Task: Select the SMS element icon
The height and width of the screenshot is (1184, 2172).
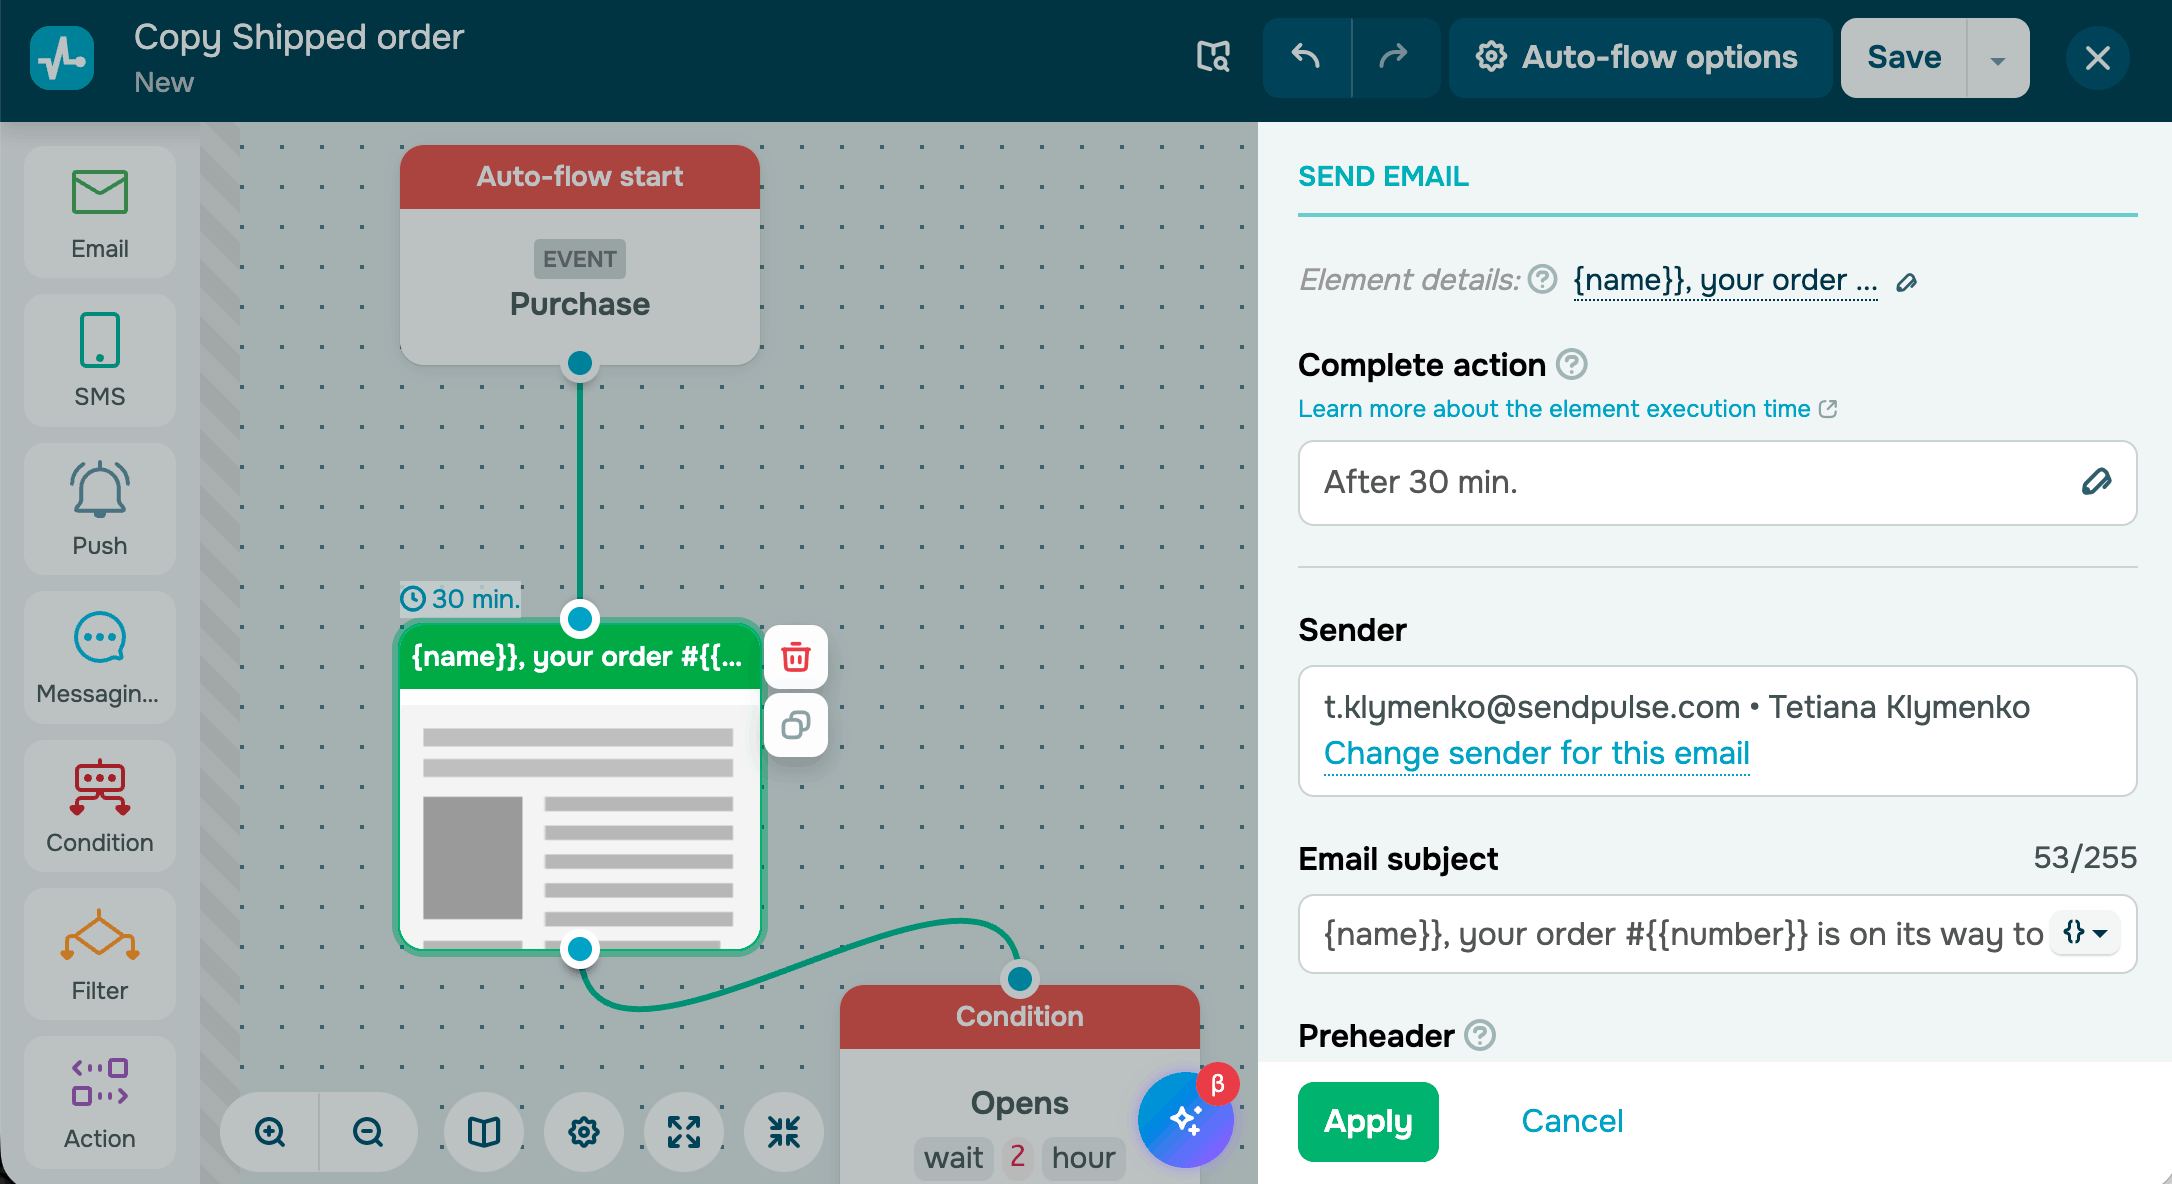Action: tap(100, 360)
